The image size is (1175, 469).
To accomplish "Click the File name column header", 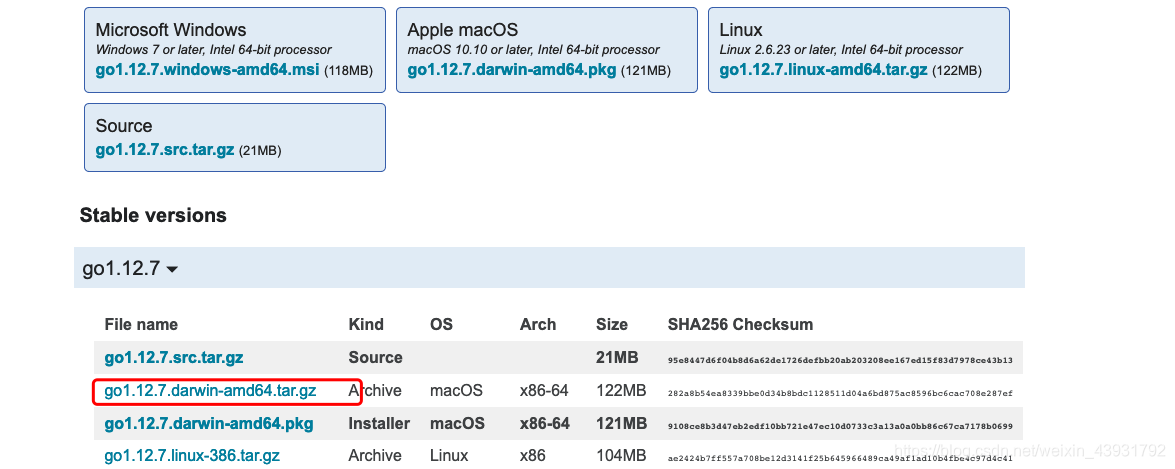I will click(141, 324).
